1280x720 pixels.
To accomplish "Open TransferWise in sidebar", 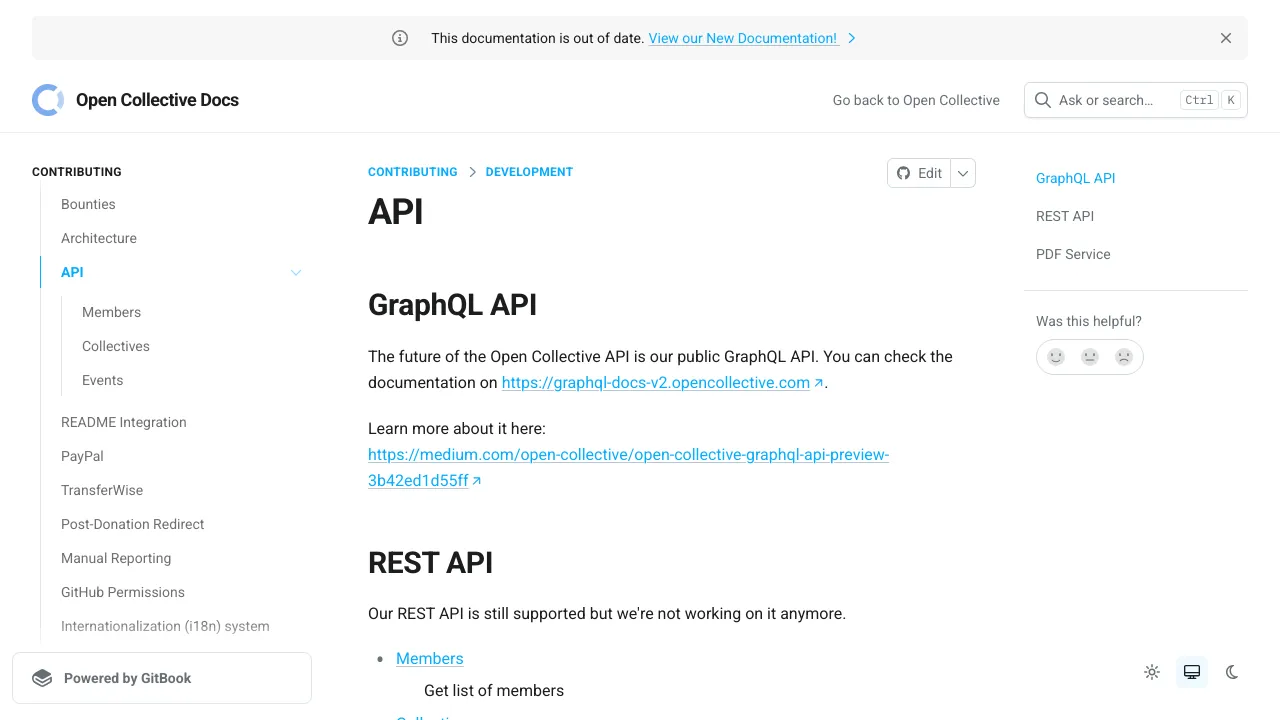I will [102, 490].
